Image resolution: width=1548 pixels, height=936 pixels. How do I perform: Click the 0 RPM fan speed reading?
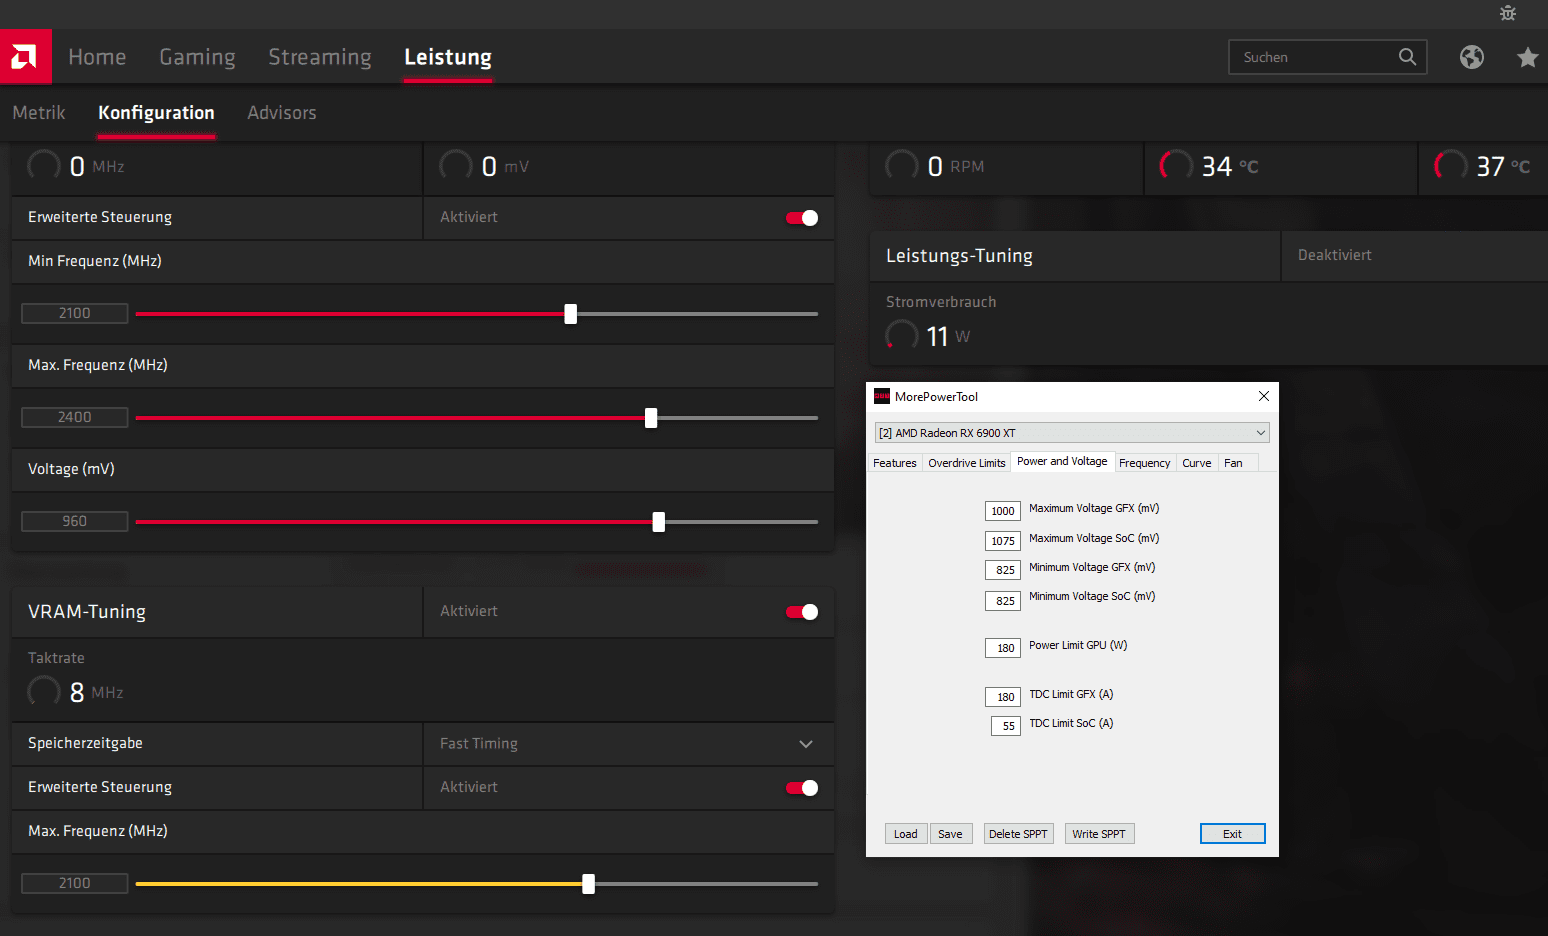click(935, 166)
